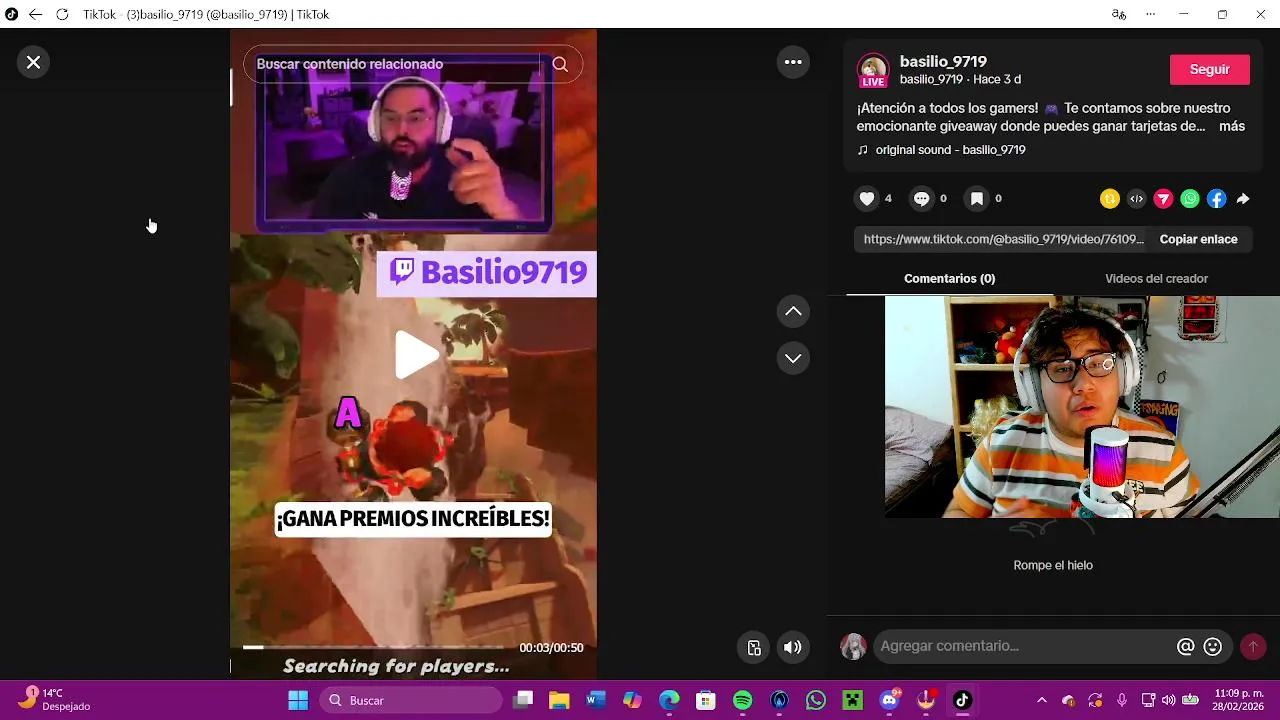This screenshot has width=1280, height=720.
Task: Open the three-dots video options menu
Action: (793, 62)
